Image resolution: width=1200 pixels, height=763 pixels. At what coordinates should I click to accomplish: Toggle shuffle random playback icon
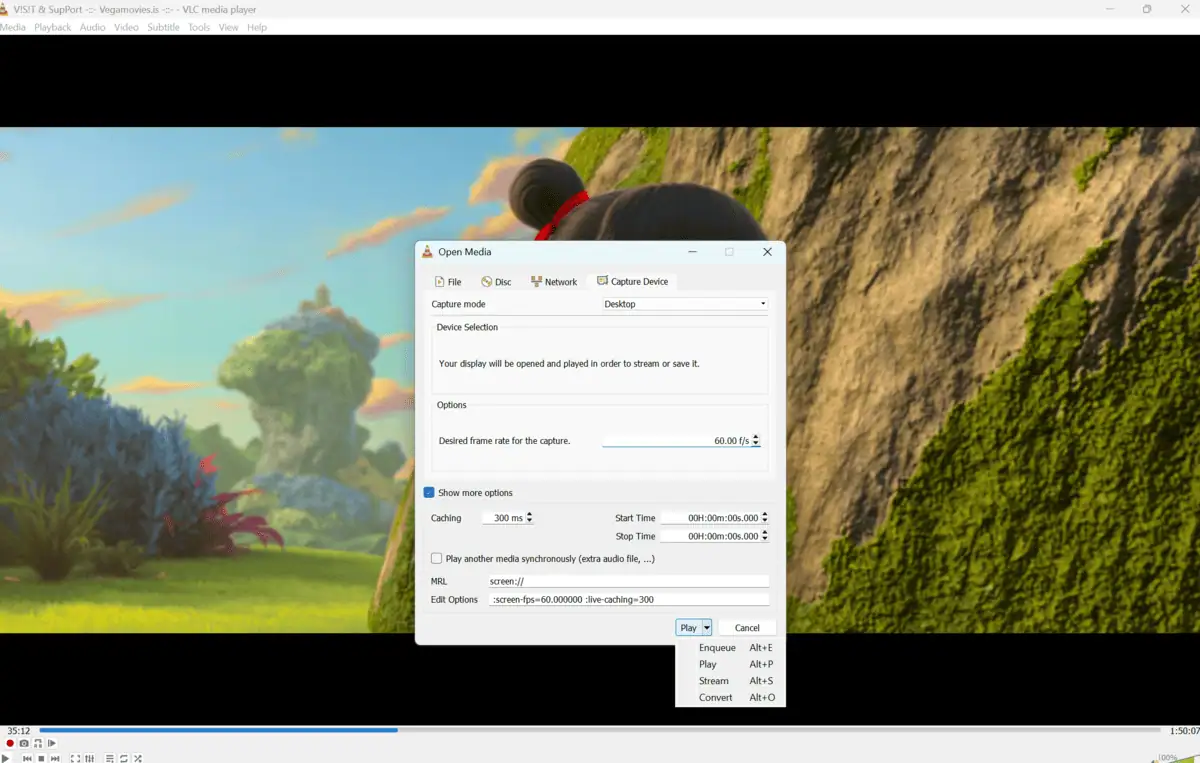138,758
